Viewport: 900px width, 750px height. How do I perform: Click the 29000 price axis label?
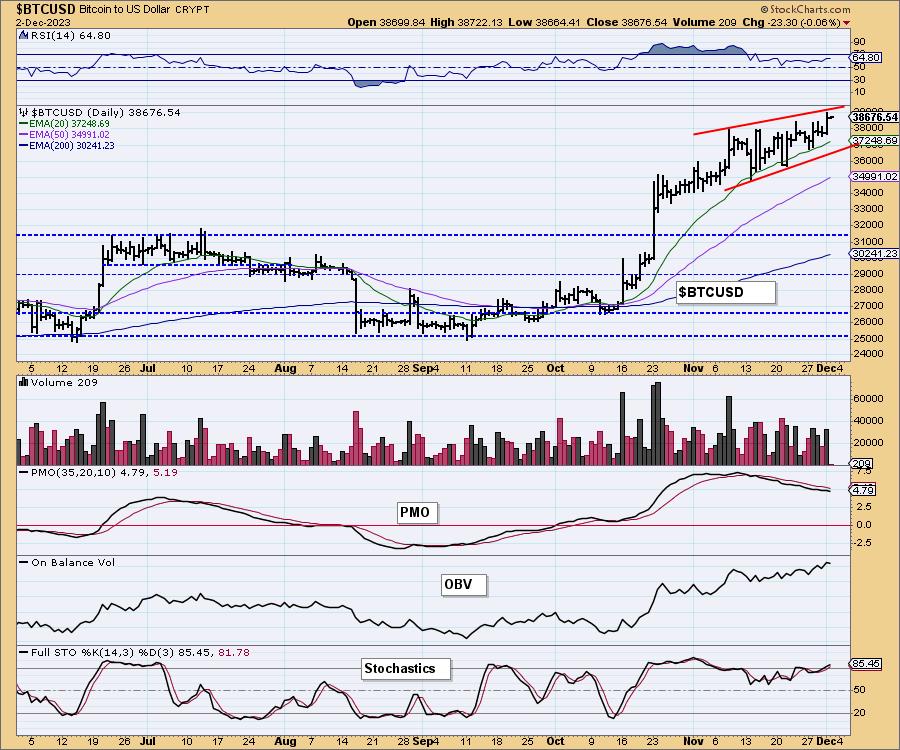pos(868,273)
